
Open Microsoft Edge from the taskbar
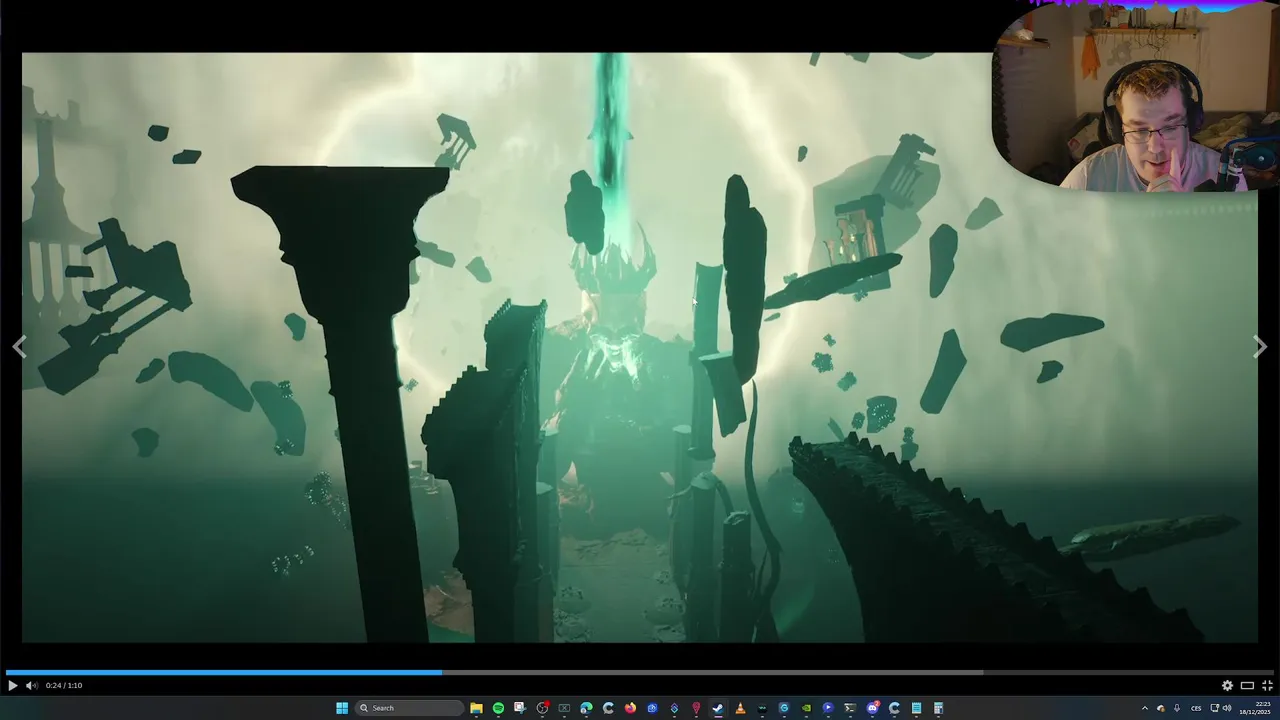(x=586, y=708)
